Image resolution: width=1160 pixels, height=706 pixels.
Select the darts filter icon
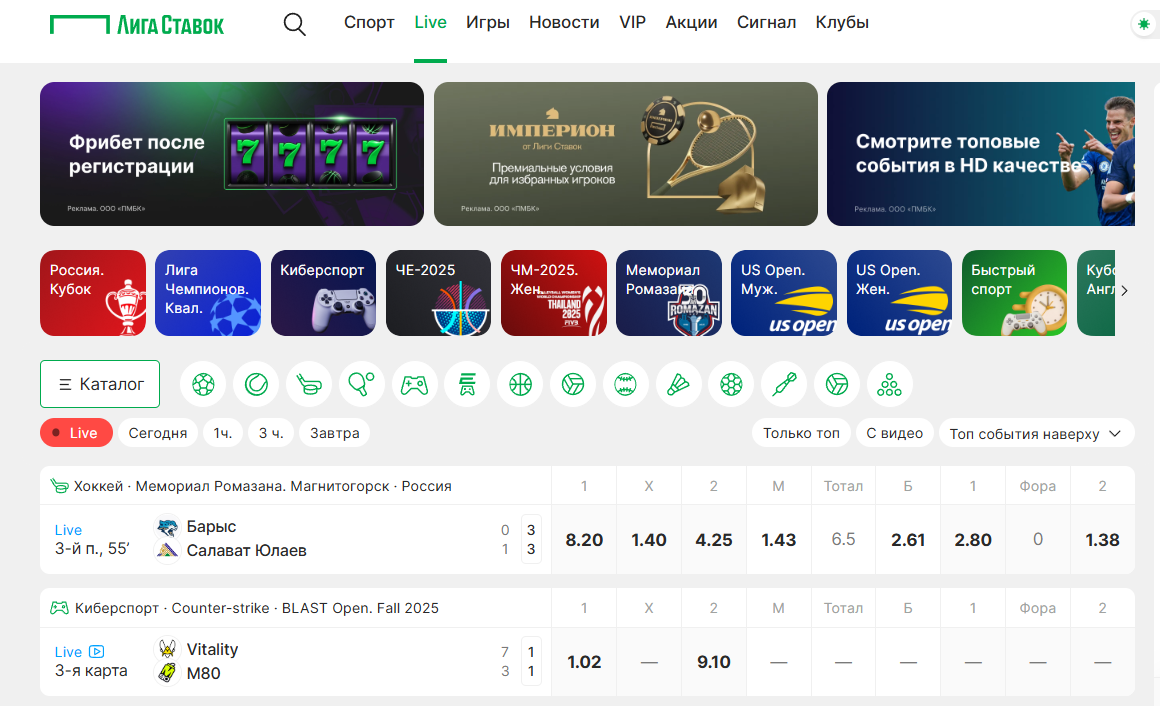784,384
